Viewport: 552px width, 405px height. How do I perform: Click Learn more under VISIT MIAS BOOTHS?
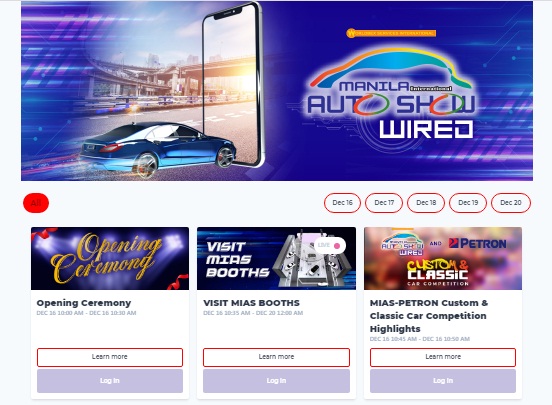coord(276,357)
